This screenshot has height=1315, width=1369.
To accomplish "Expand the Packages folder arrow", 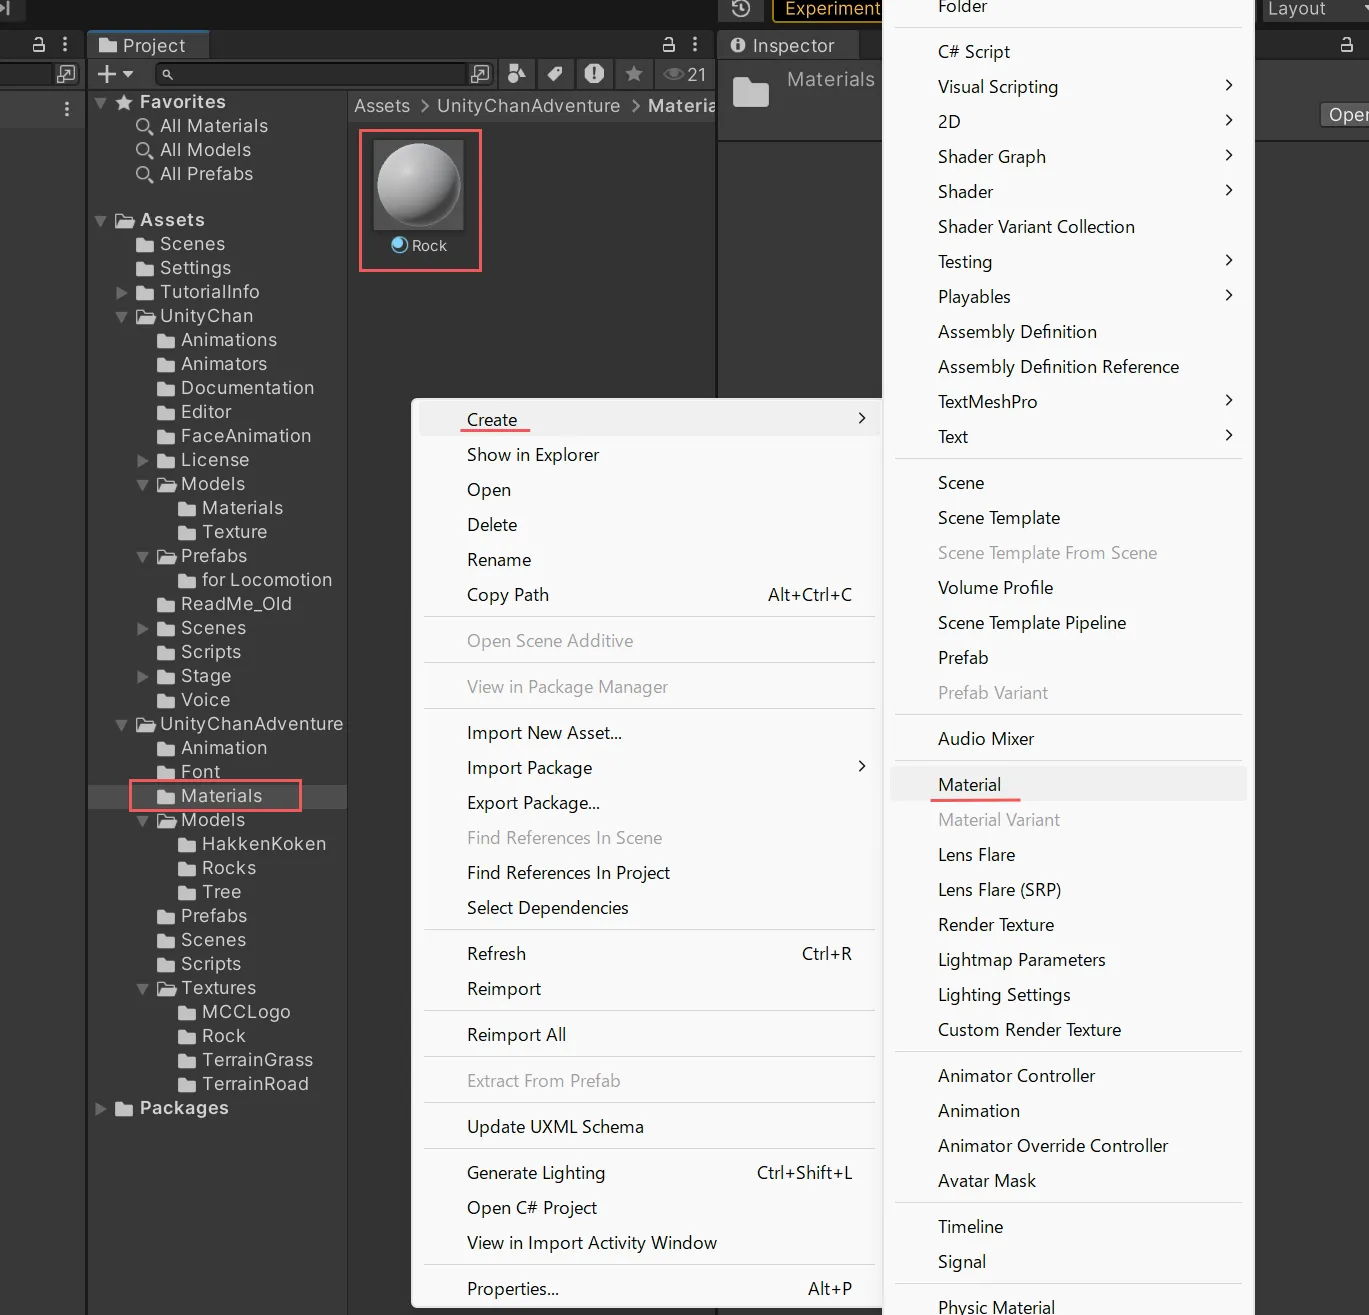I will [100, 1108].
